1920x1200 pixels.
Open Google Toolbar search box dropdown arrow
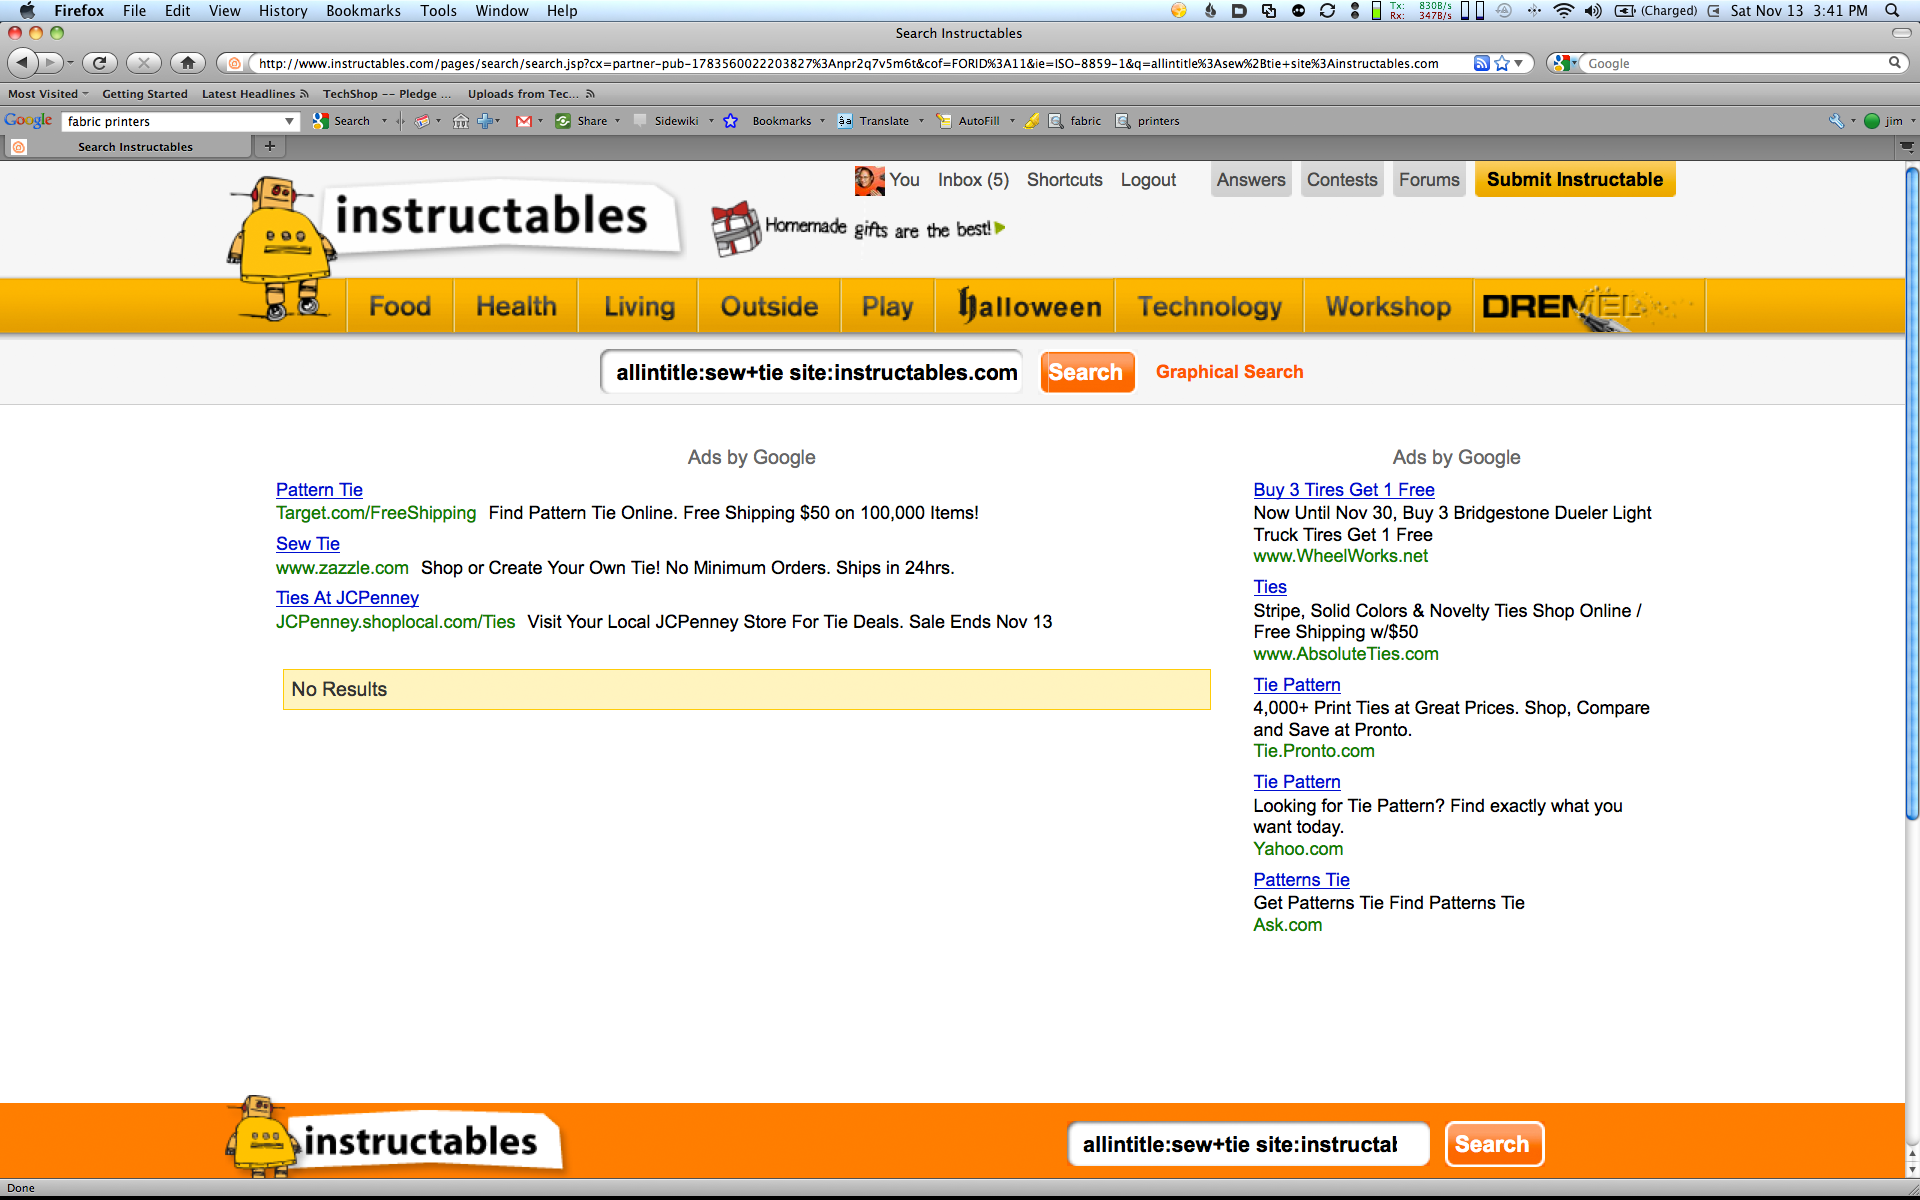pos(289,121)
